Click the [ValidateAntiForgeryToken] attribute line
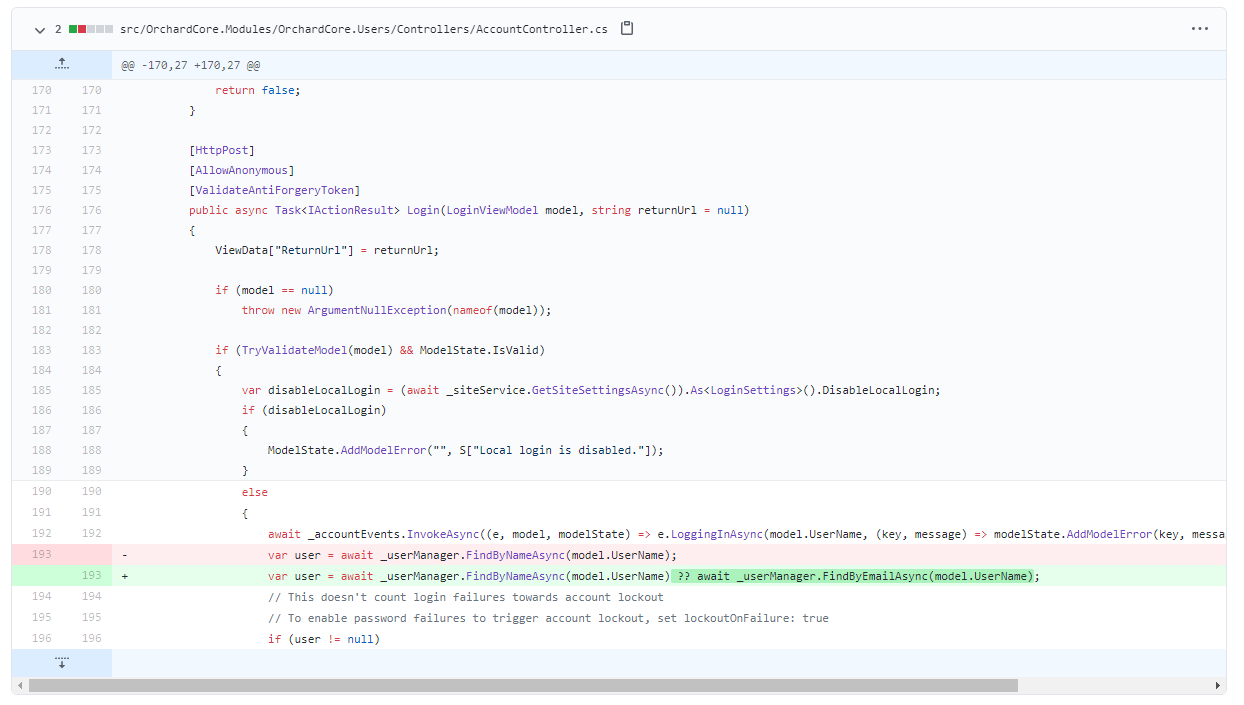 point(274,190)
